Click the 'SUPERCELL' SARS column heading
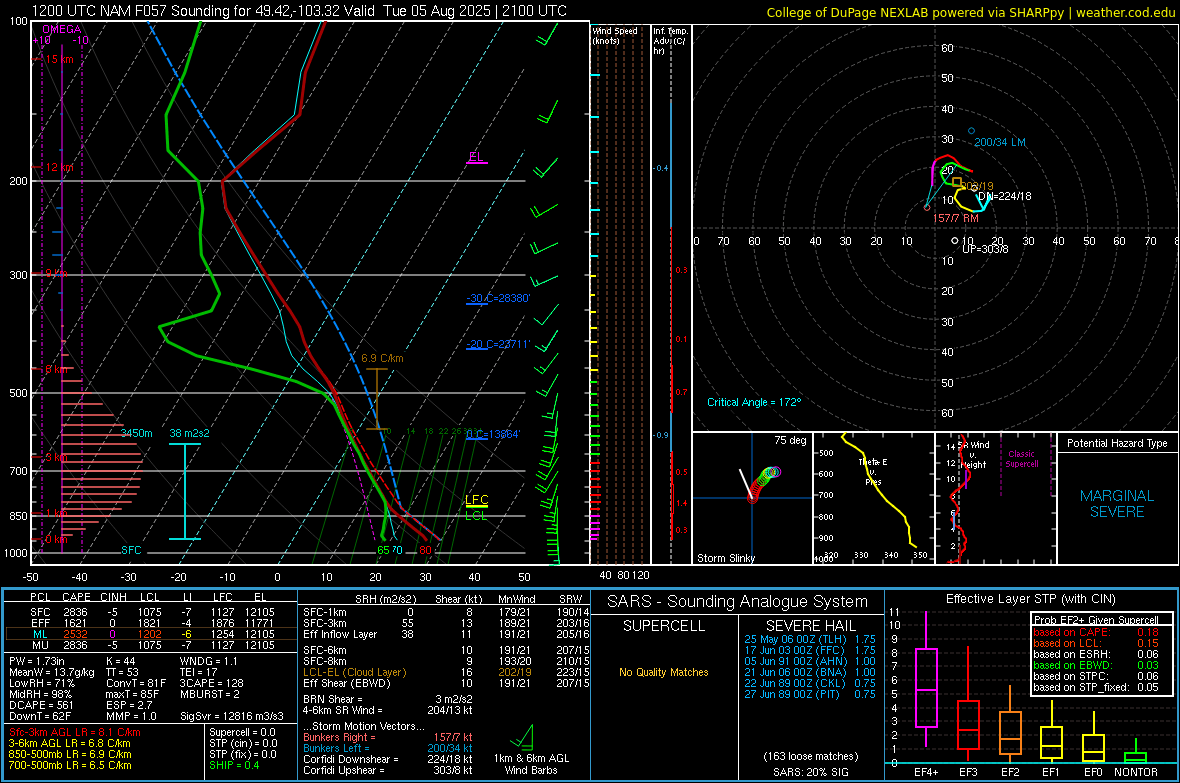 coord(664,626)
